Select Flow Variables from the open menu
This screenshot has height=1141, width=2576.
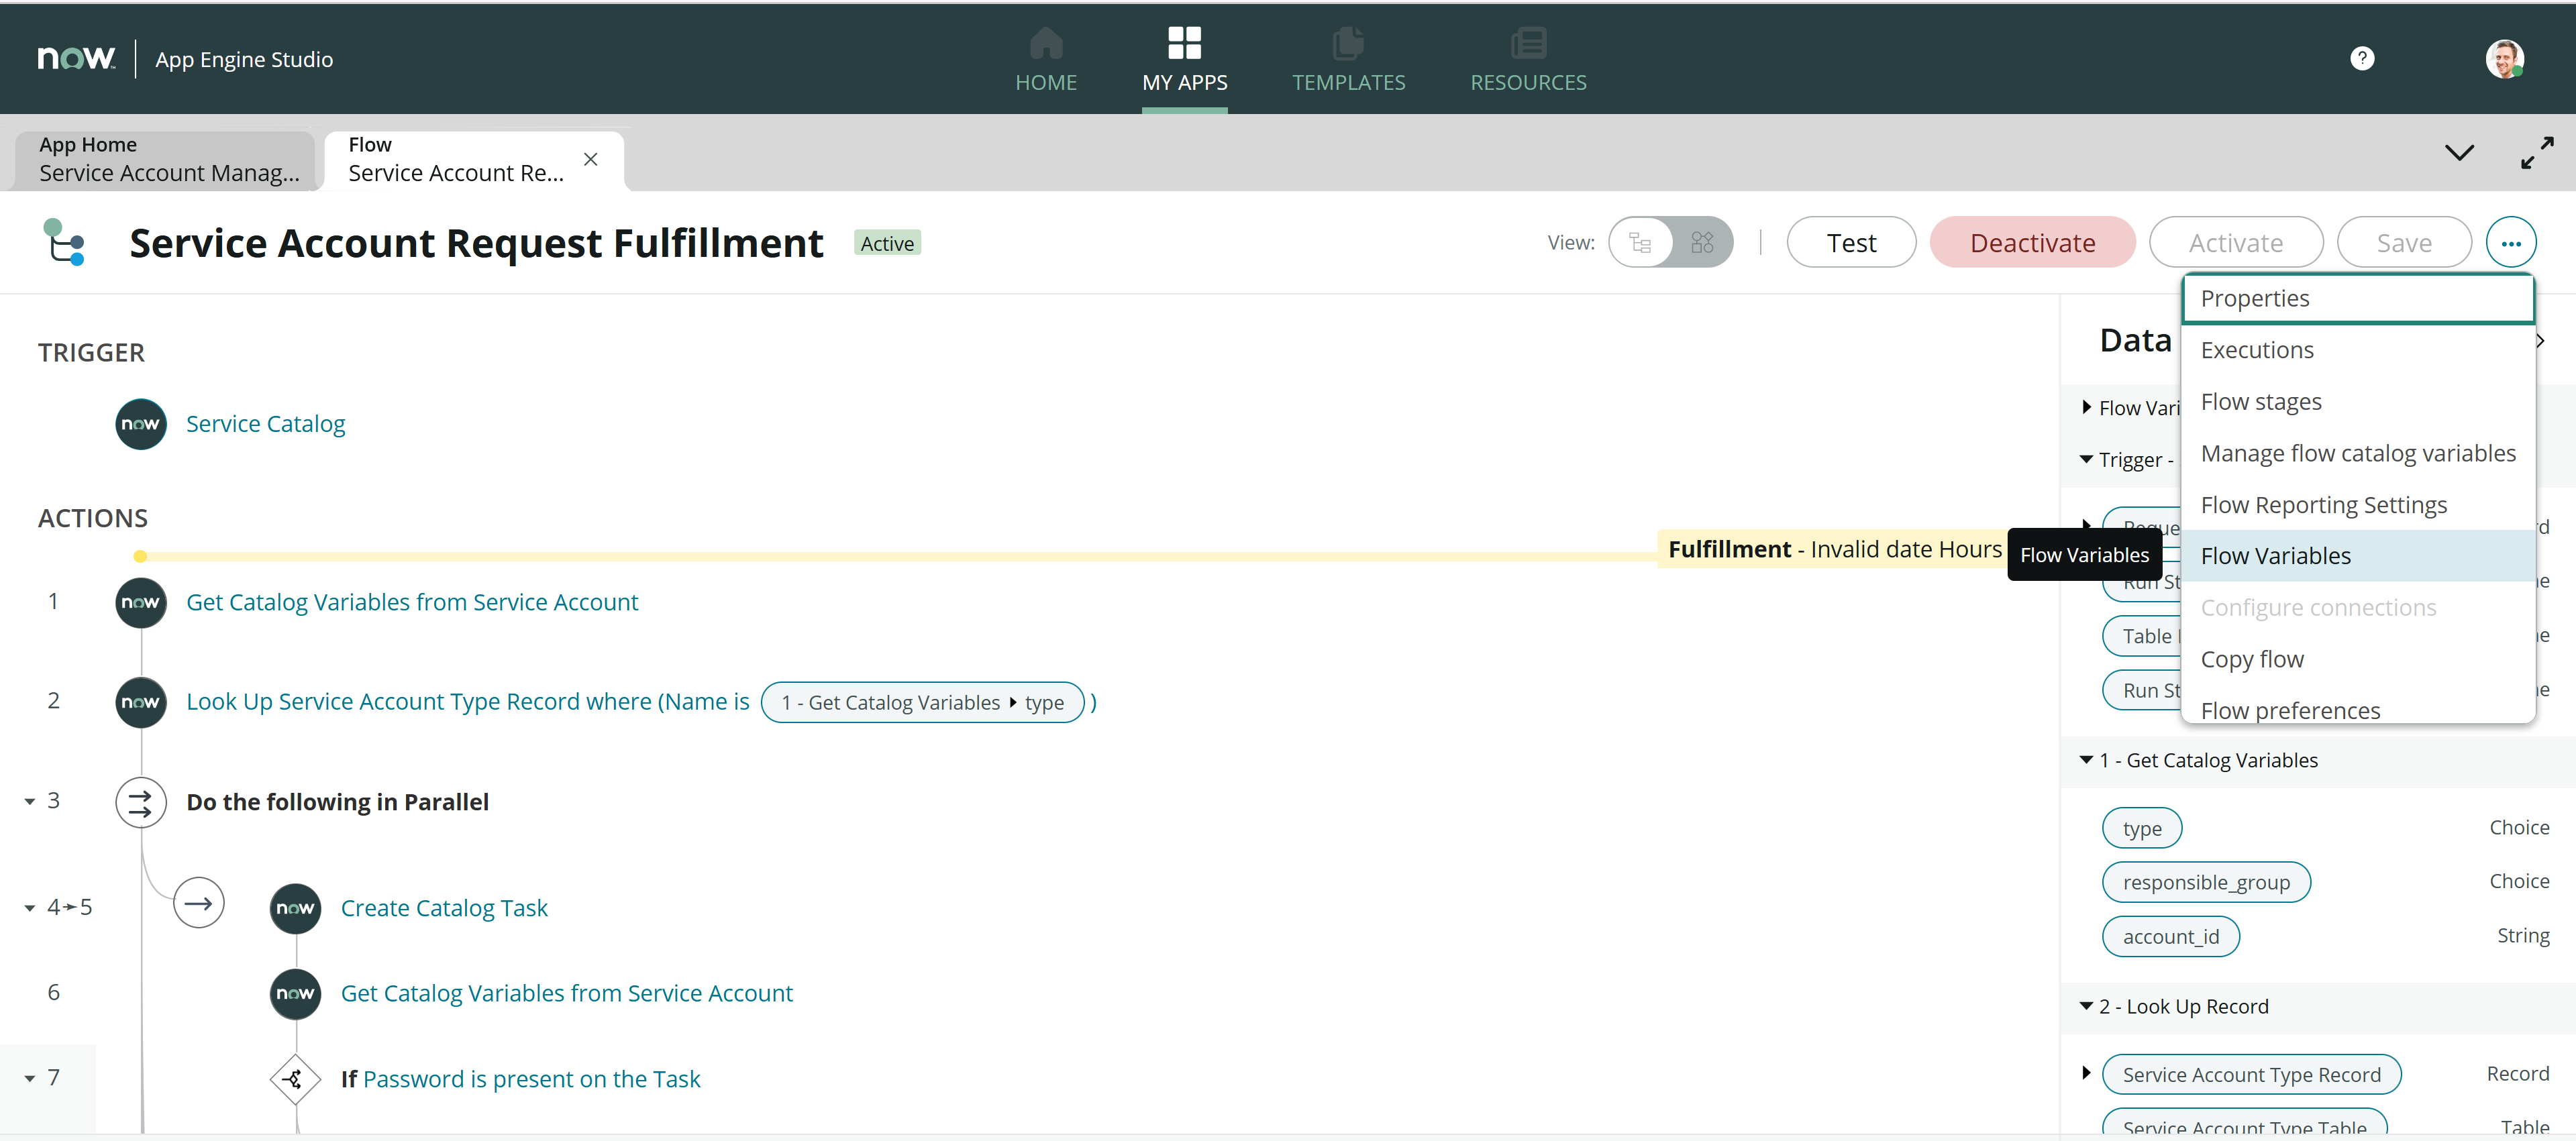pyautogui.click(x=2277, y=555)
